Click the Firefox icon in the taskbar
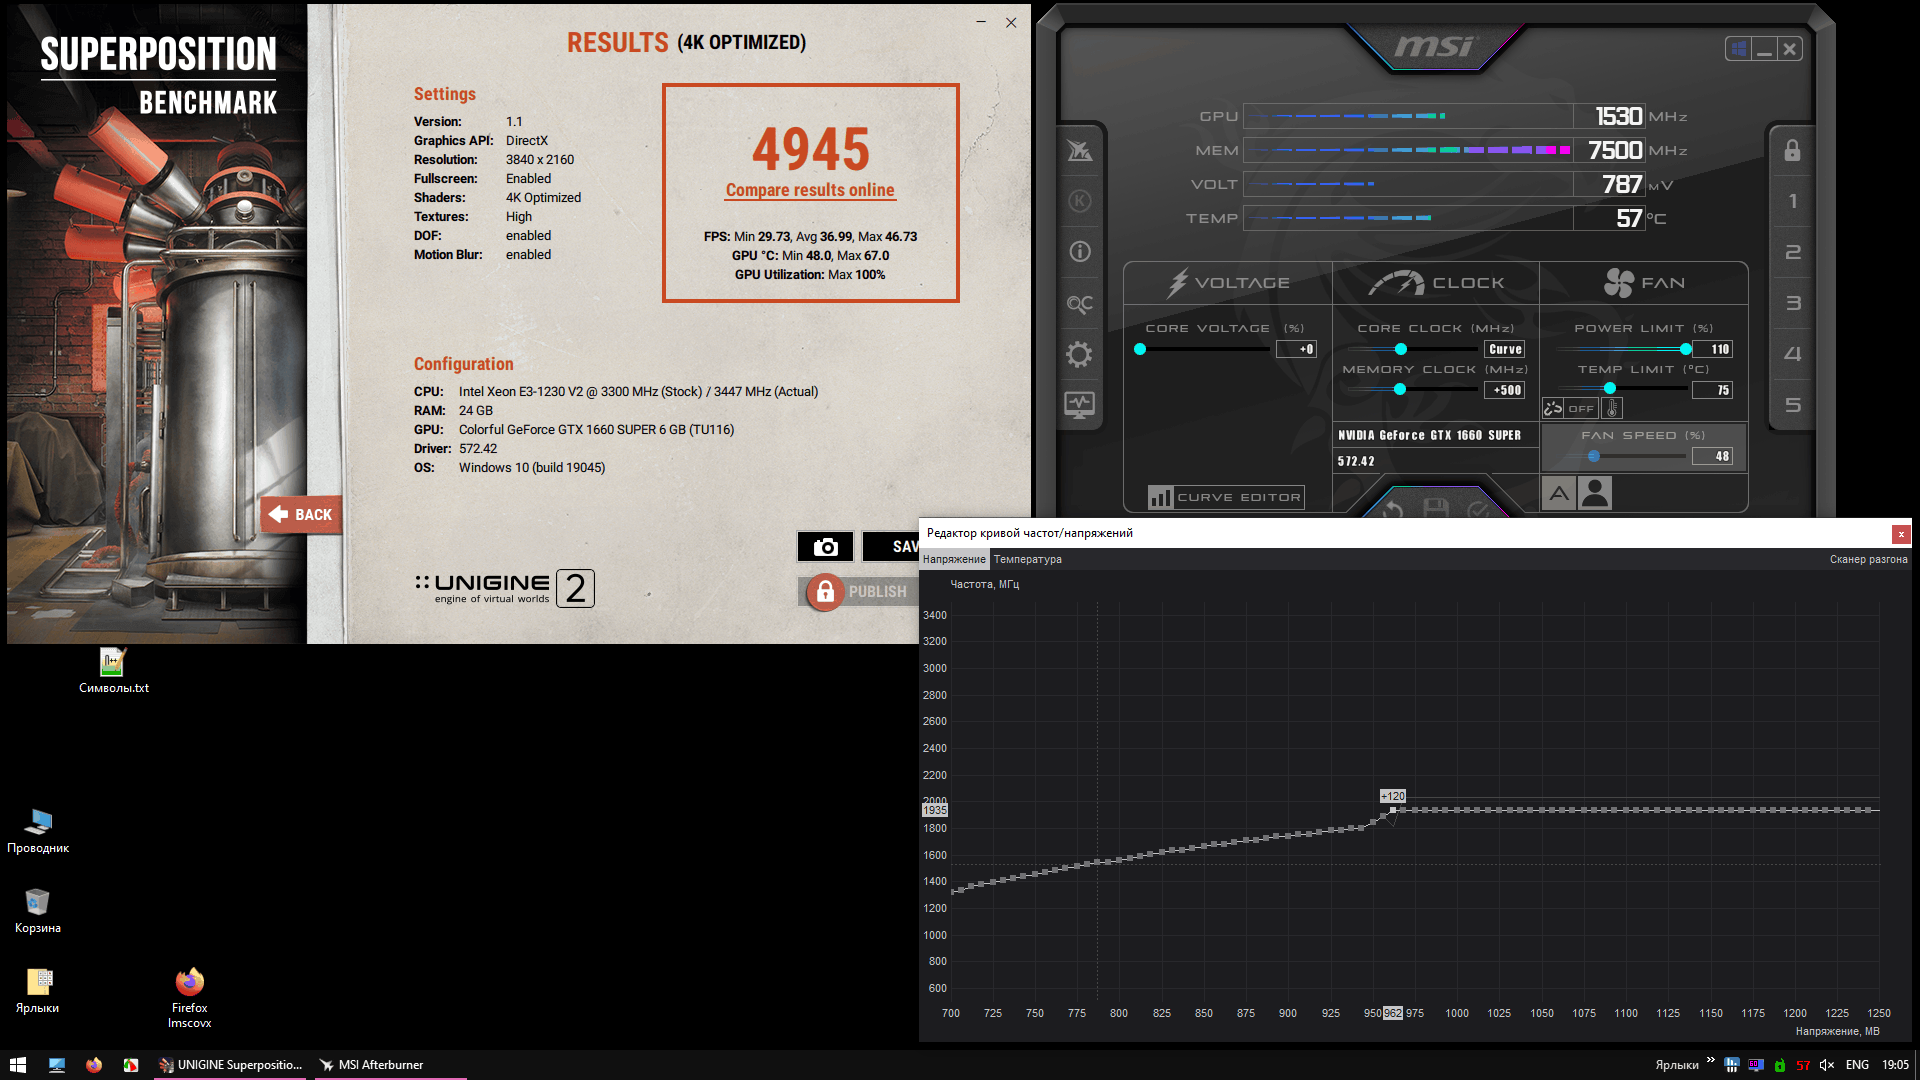The width and height of the screenshot is (1920, 1080). [94, 1065]
